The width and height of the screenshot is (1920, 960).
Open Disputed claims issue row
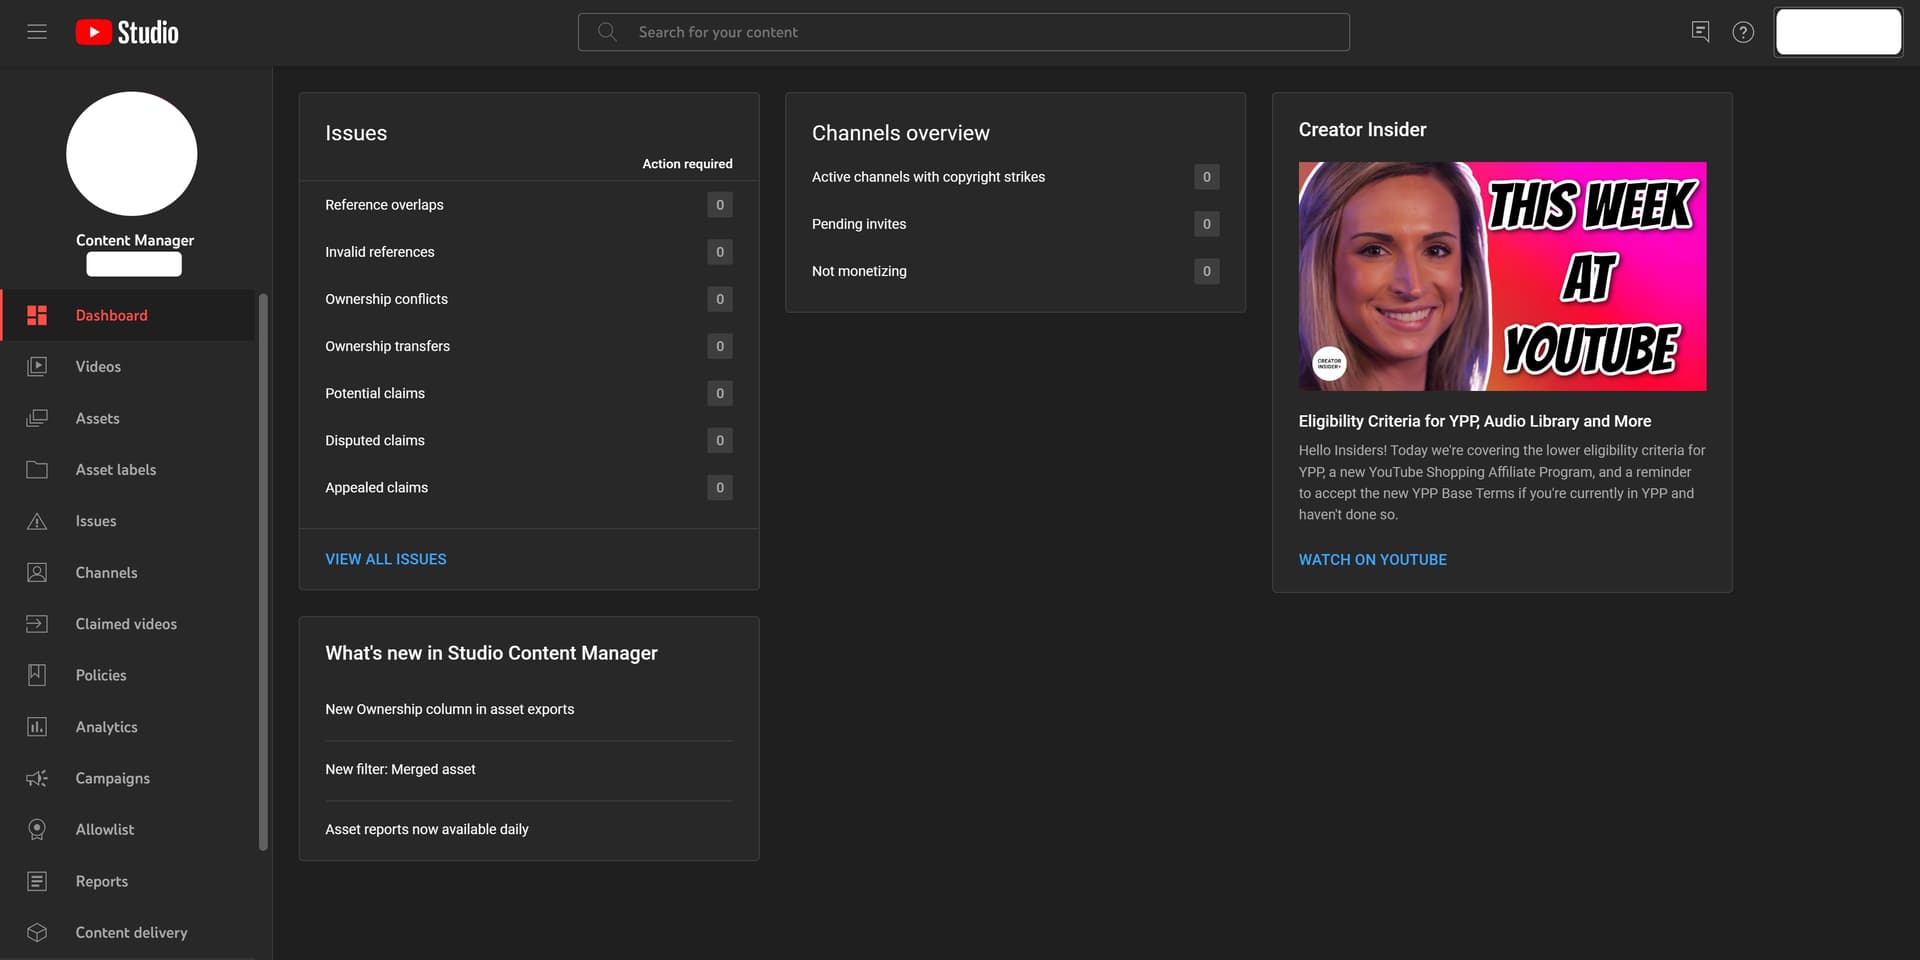(x=529, y=440)
